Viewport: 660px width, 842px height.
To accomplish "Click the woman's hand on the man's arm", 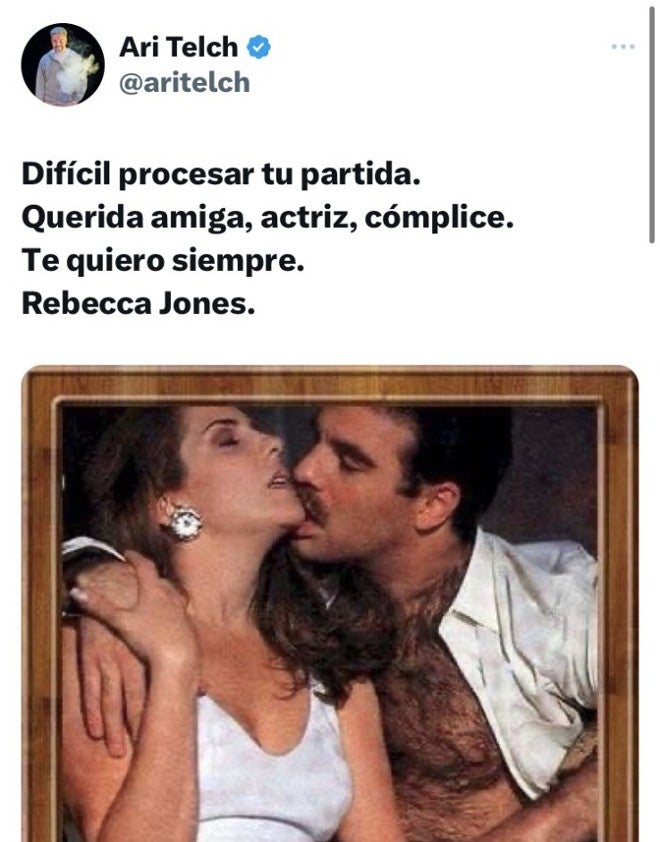I will coord(132,596).
